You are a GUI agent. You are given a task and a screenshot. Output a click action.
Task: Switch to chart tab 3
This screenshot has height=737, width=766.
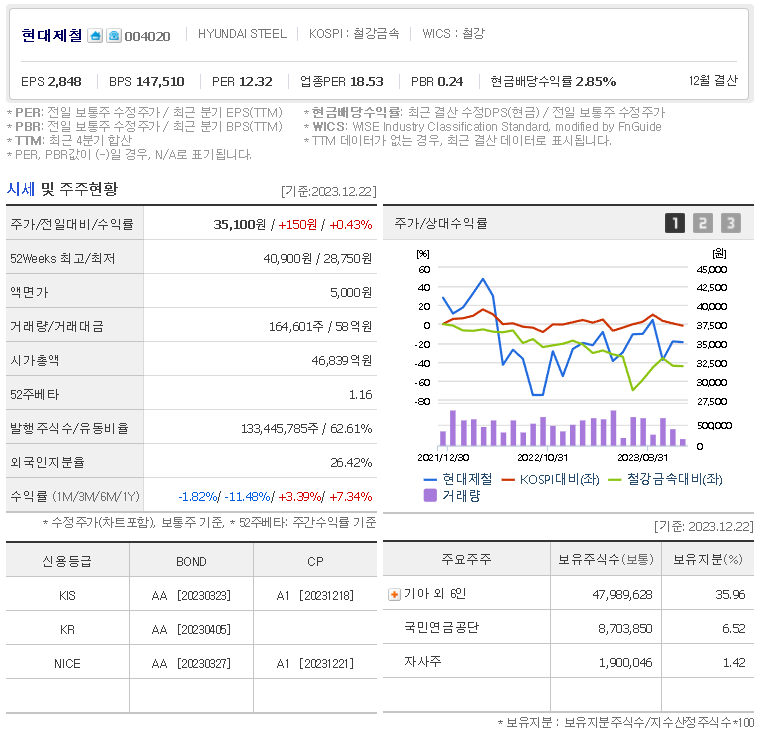point(731,223)
